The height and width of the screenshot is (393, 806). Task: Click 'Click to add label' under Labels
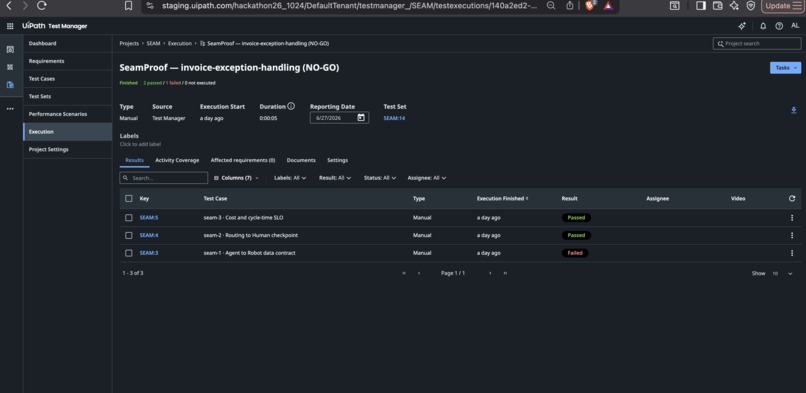pos(140,144)
